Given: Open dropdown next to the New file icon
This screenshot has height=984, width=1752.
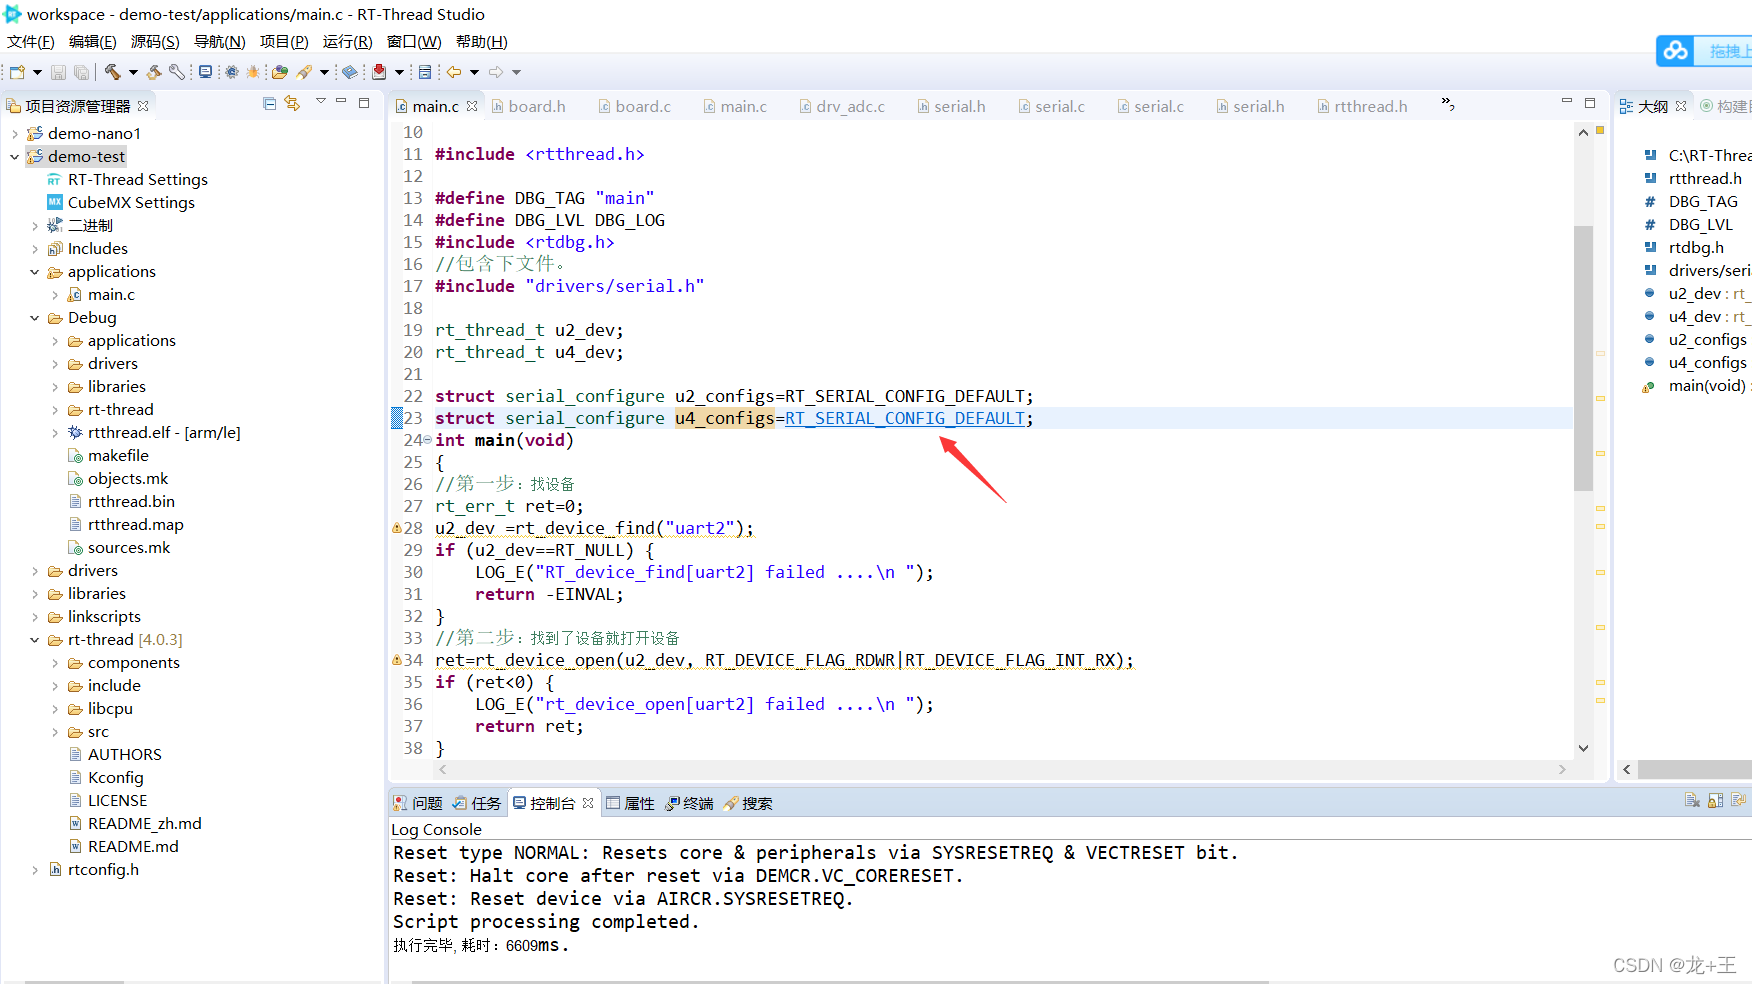Looking at the screenshot, I should tap(37, 72).
